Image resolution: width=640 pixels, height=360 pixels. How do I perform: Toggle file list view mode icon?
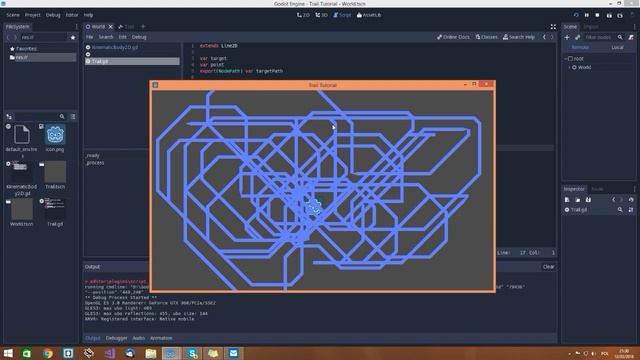73,117
